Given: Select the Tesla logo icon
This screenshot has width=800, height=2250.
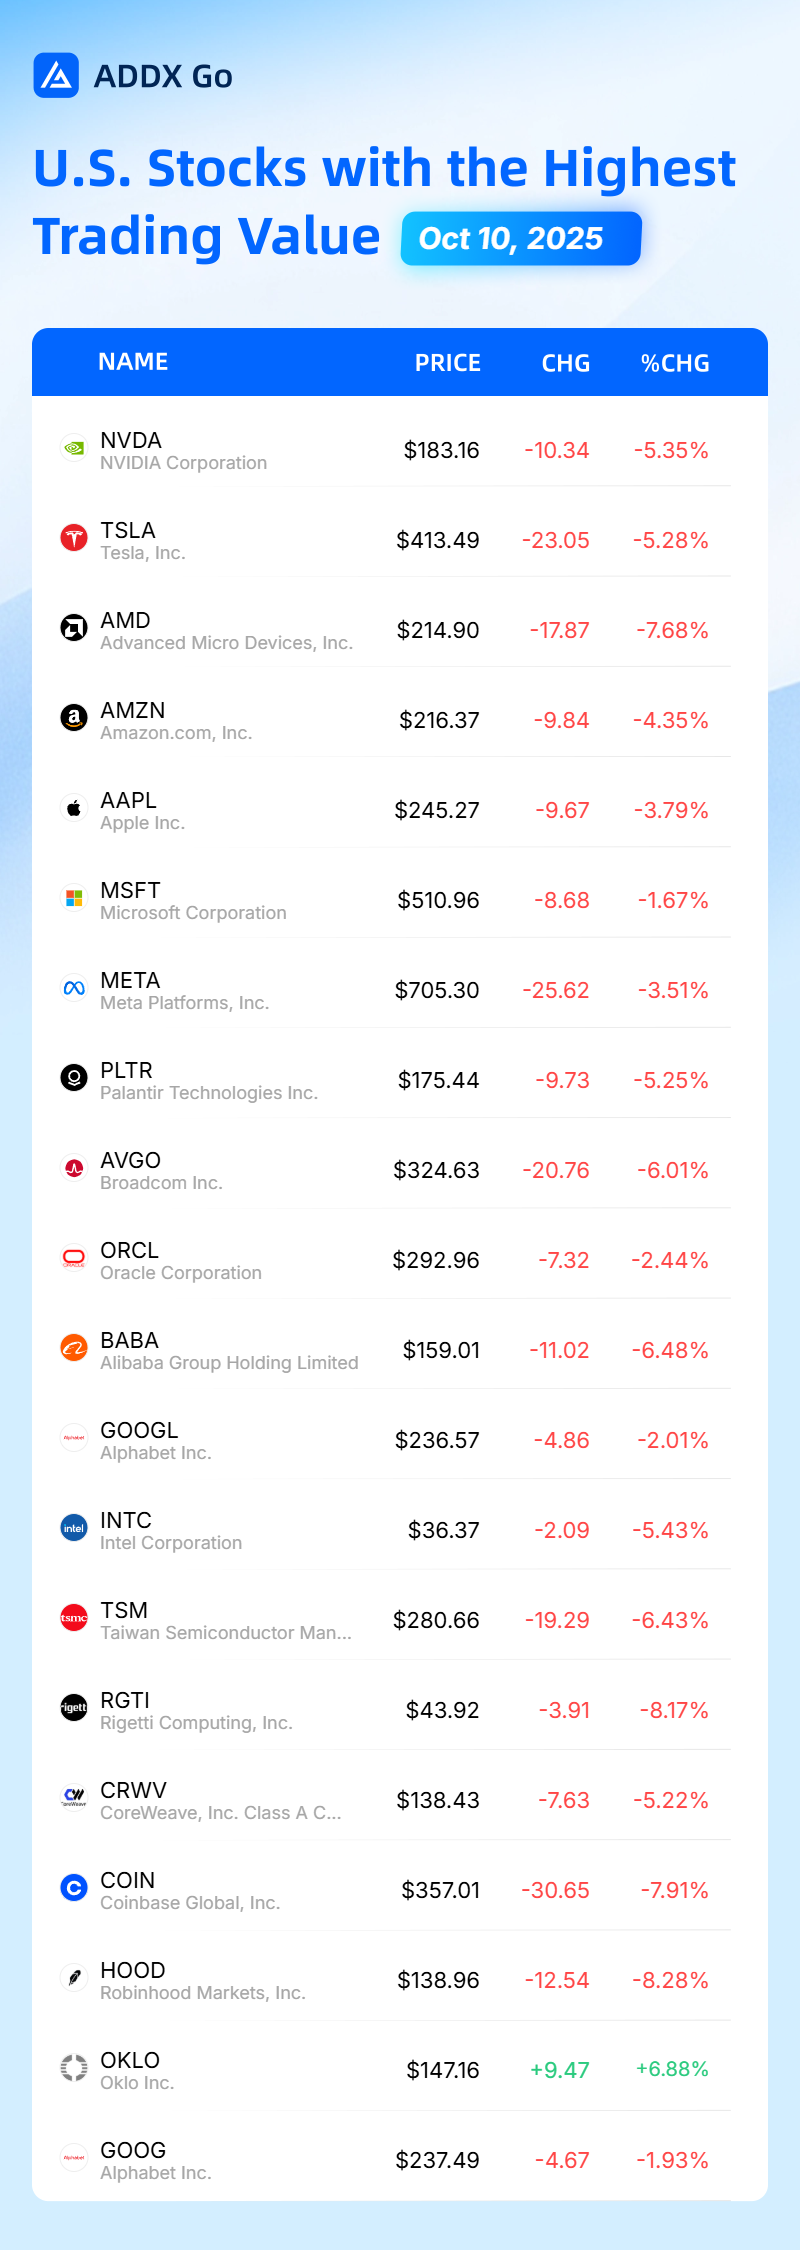Looking at the screenshot, I should point(74,538).
